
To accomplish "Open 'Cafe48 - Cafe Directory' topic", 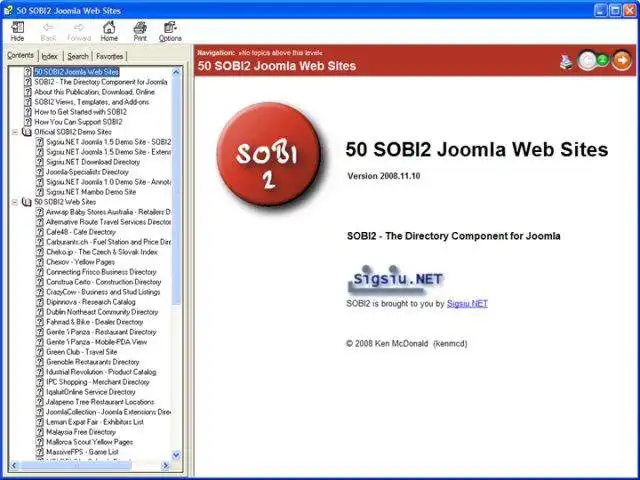I will point(81,232).
